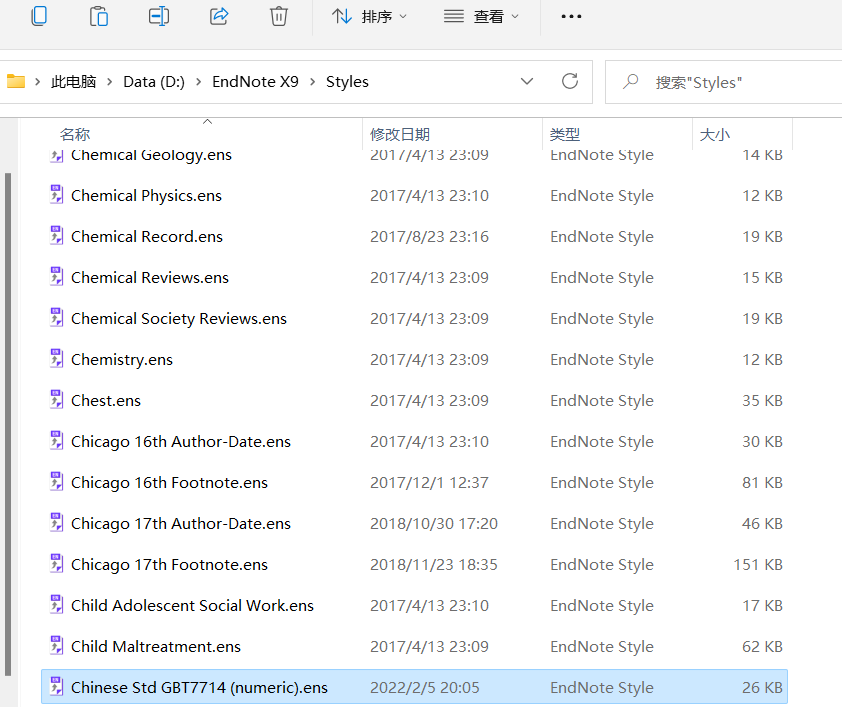Select Chinese Std GBT7714 (numeric).ens file
The height and width of the screenshot is (707, 842).
414,687
